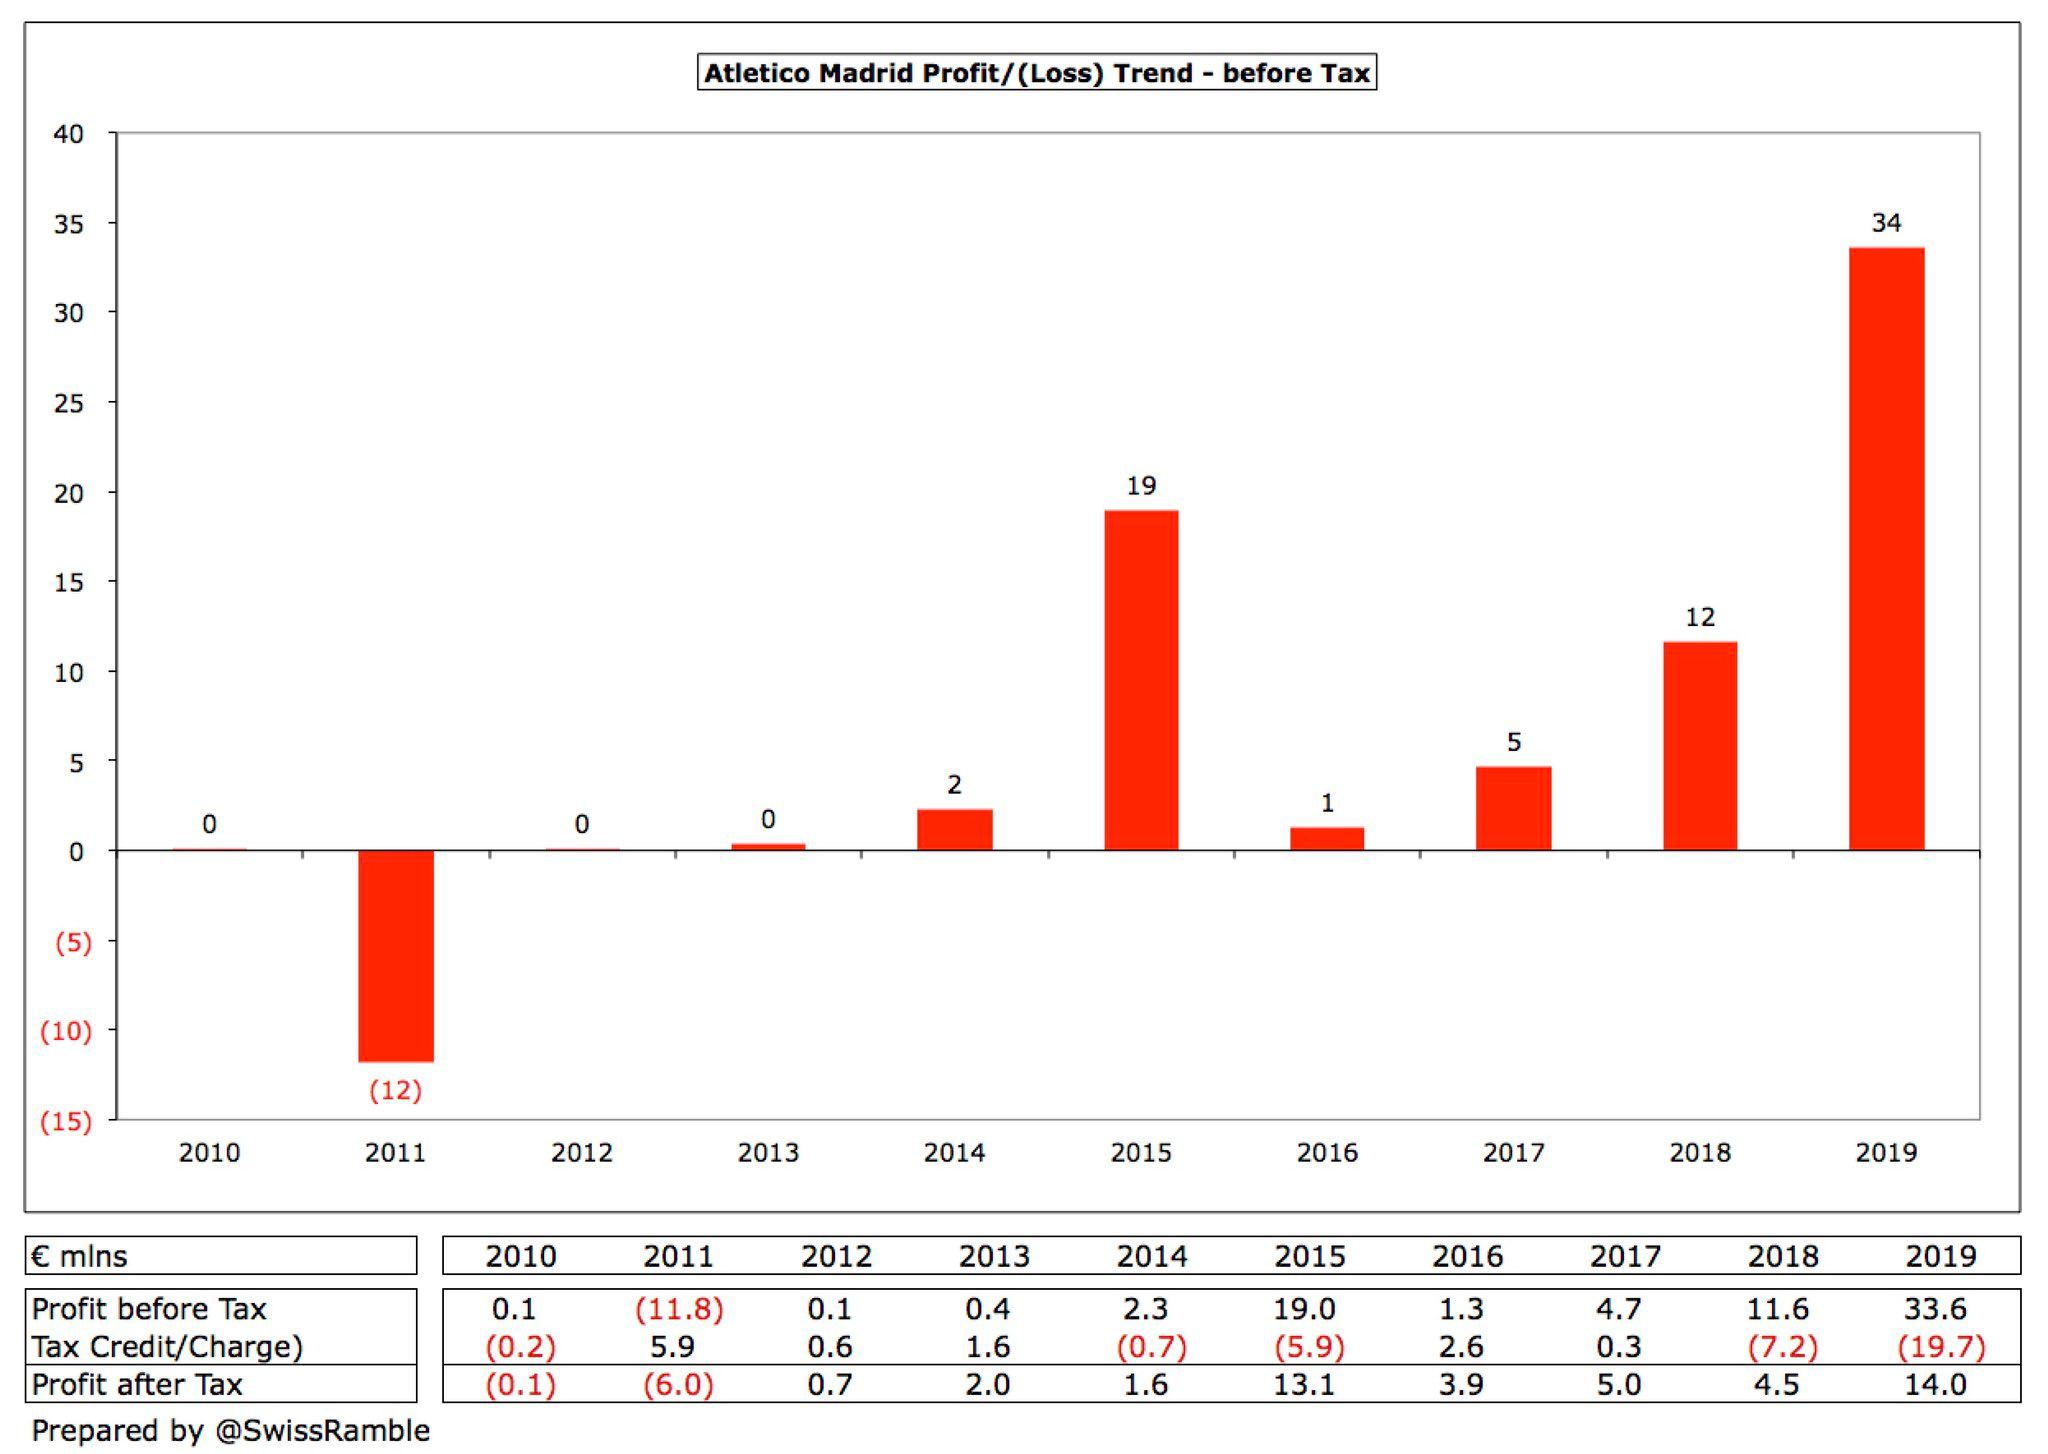Click red y-axis label (10)
Viewport: 2048px width, 1454px height.
pos(66,1031)
